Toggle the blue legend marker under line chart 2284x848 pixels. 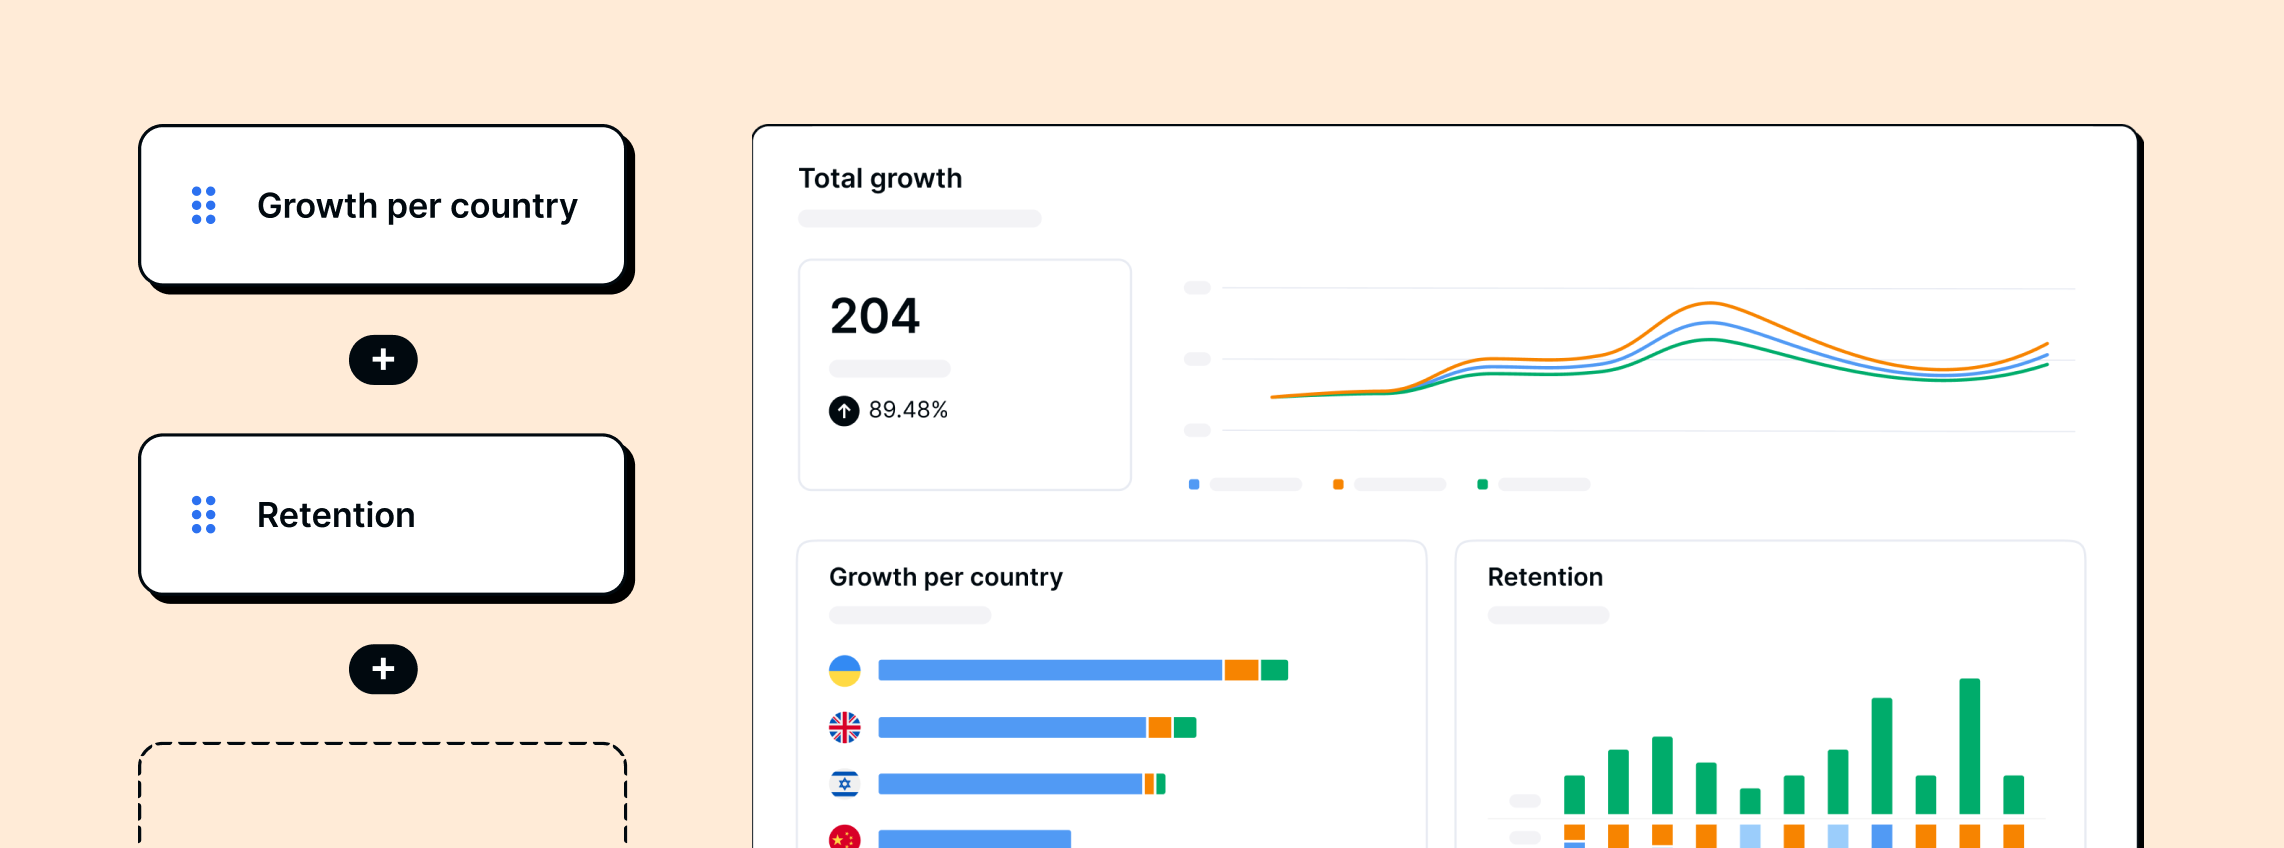click(x=1194, y=484)
